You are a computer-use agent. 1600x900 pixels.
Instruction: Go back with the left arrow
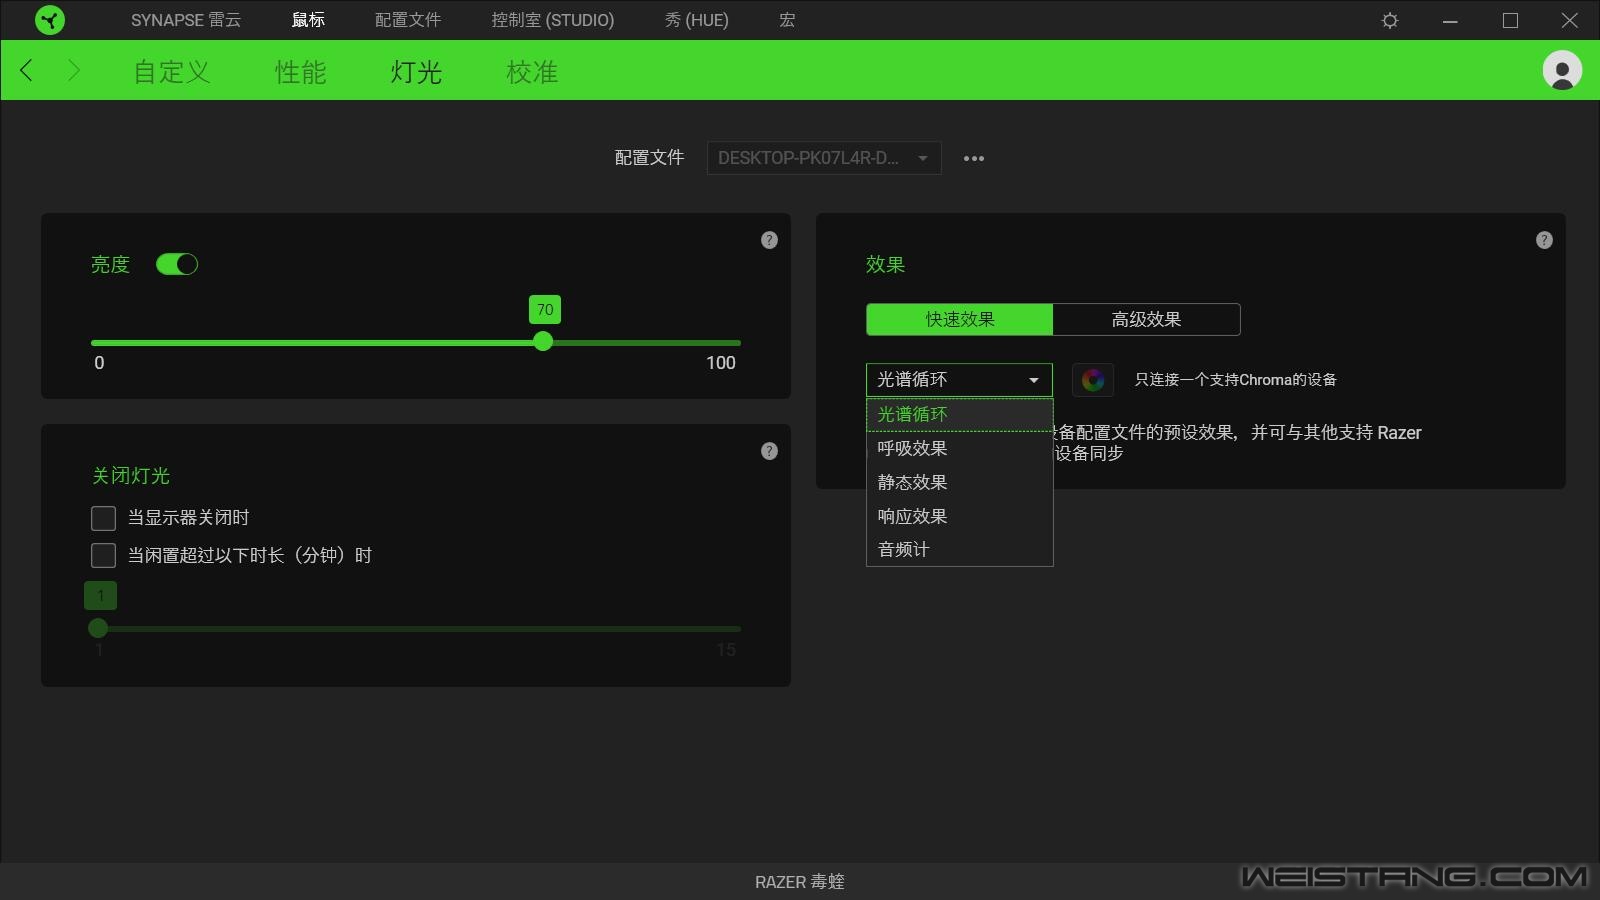tap(27, 70)
